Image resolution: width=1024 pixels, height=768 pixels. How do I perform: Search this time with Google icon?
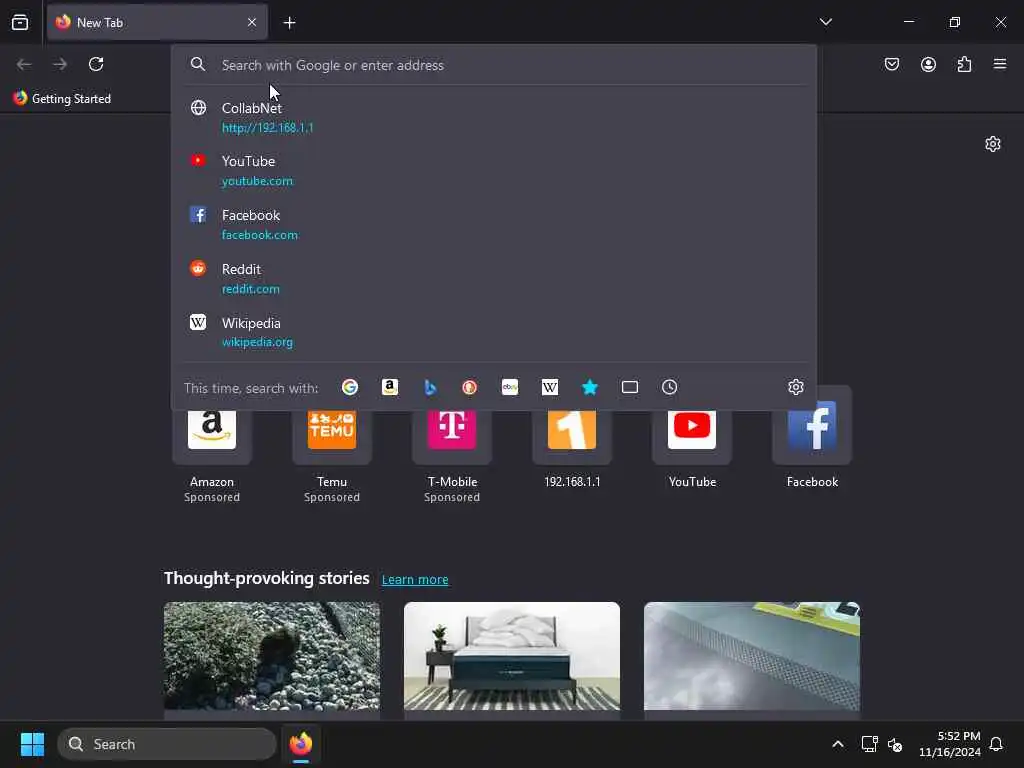click(x=350, y=387)
